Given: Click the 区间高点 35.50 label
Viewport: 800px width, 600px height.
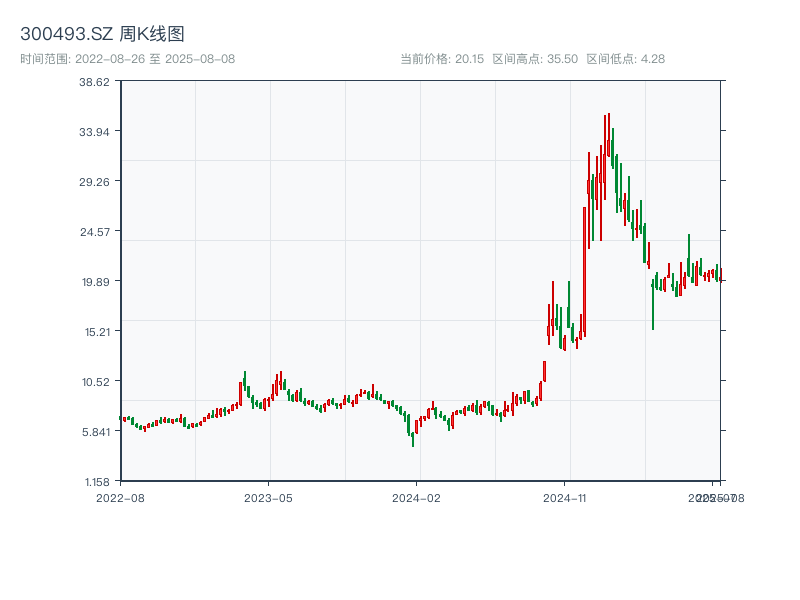Looking at the screenshot, I should pyautogui.click(x=535, y=59).
